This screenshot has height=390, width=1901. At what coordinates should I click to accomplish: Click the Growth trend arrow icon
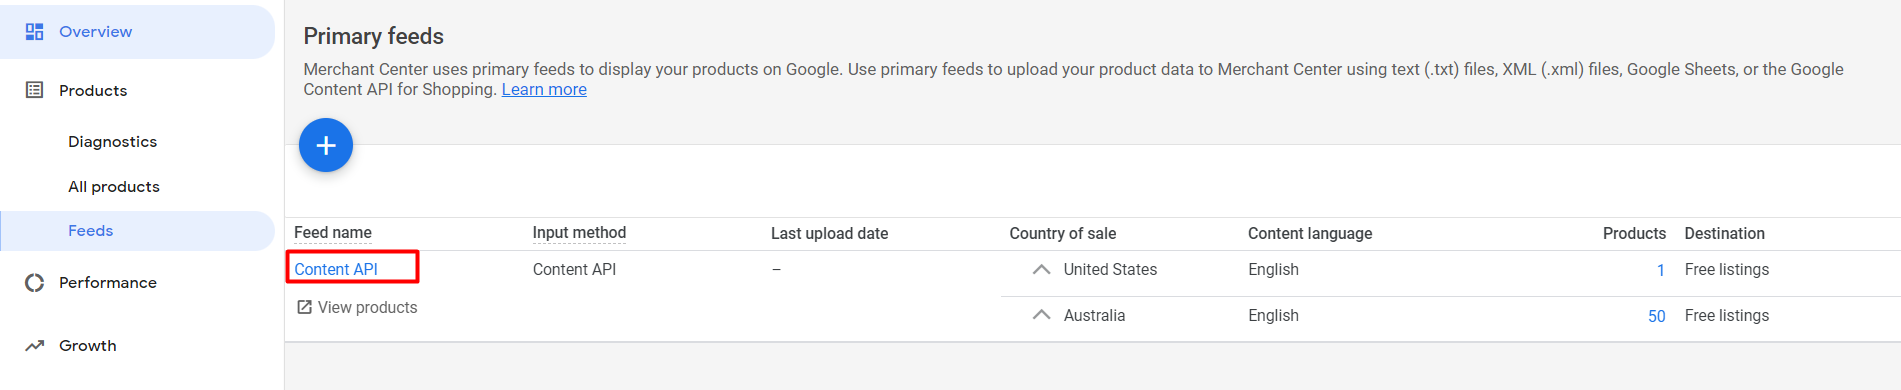(34, 346)
